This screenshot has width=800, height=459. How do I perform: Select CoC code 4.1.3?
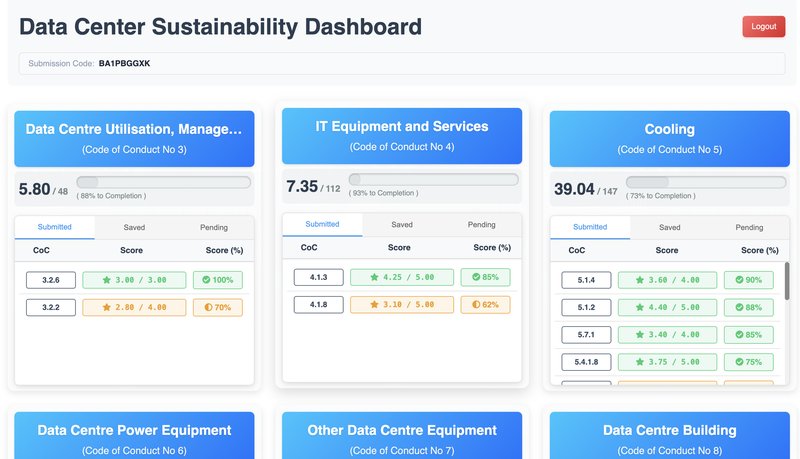(x=319, y=277)
